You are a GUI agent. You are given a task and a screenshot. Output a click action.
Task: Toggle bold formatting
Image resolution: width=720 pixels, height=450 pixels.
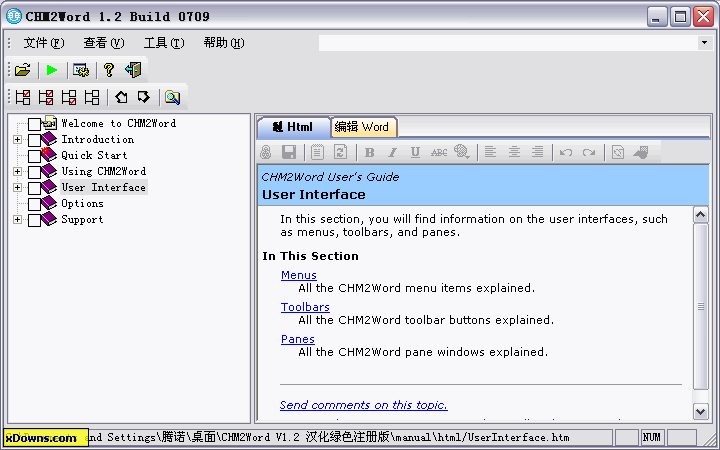(370, 152)
